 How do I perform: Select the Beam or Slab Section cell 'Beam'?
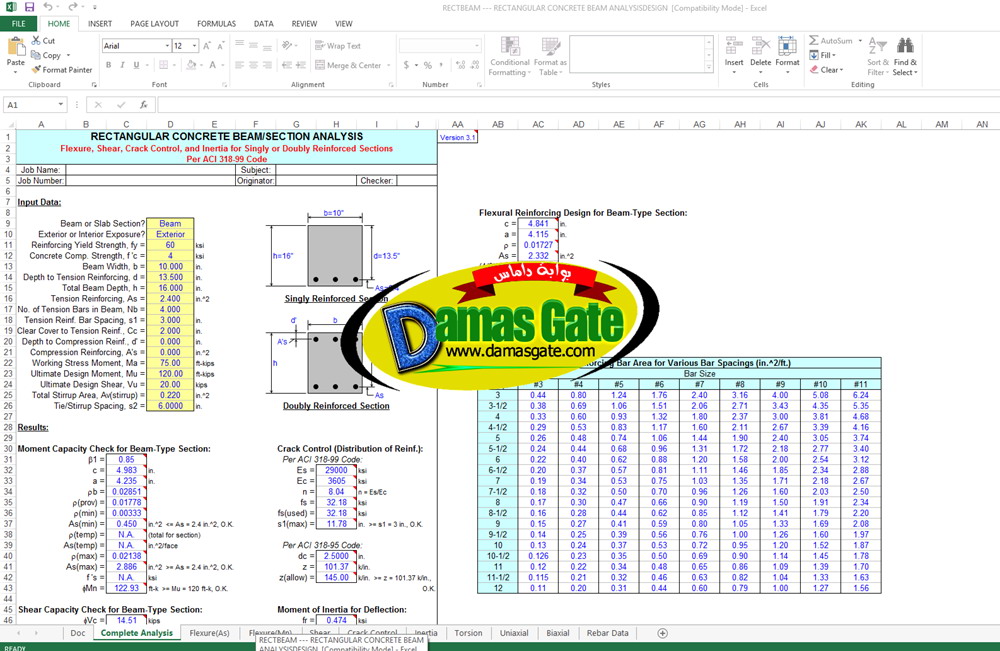170,224
